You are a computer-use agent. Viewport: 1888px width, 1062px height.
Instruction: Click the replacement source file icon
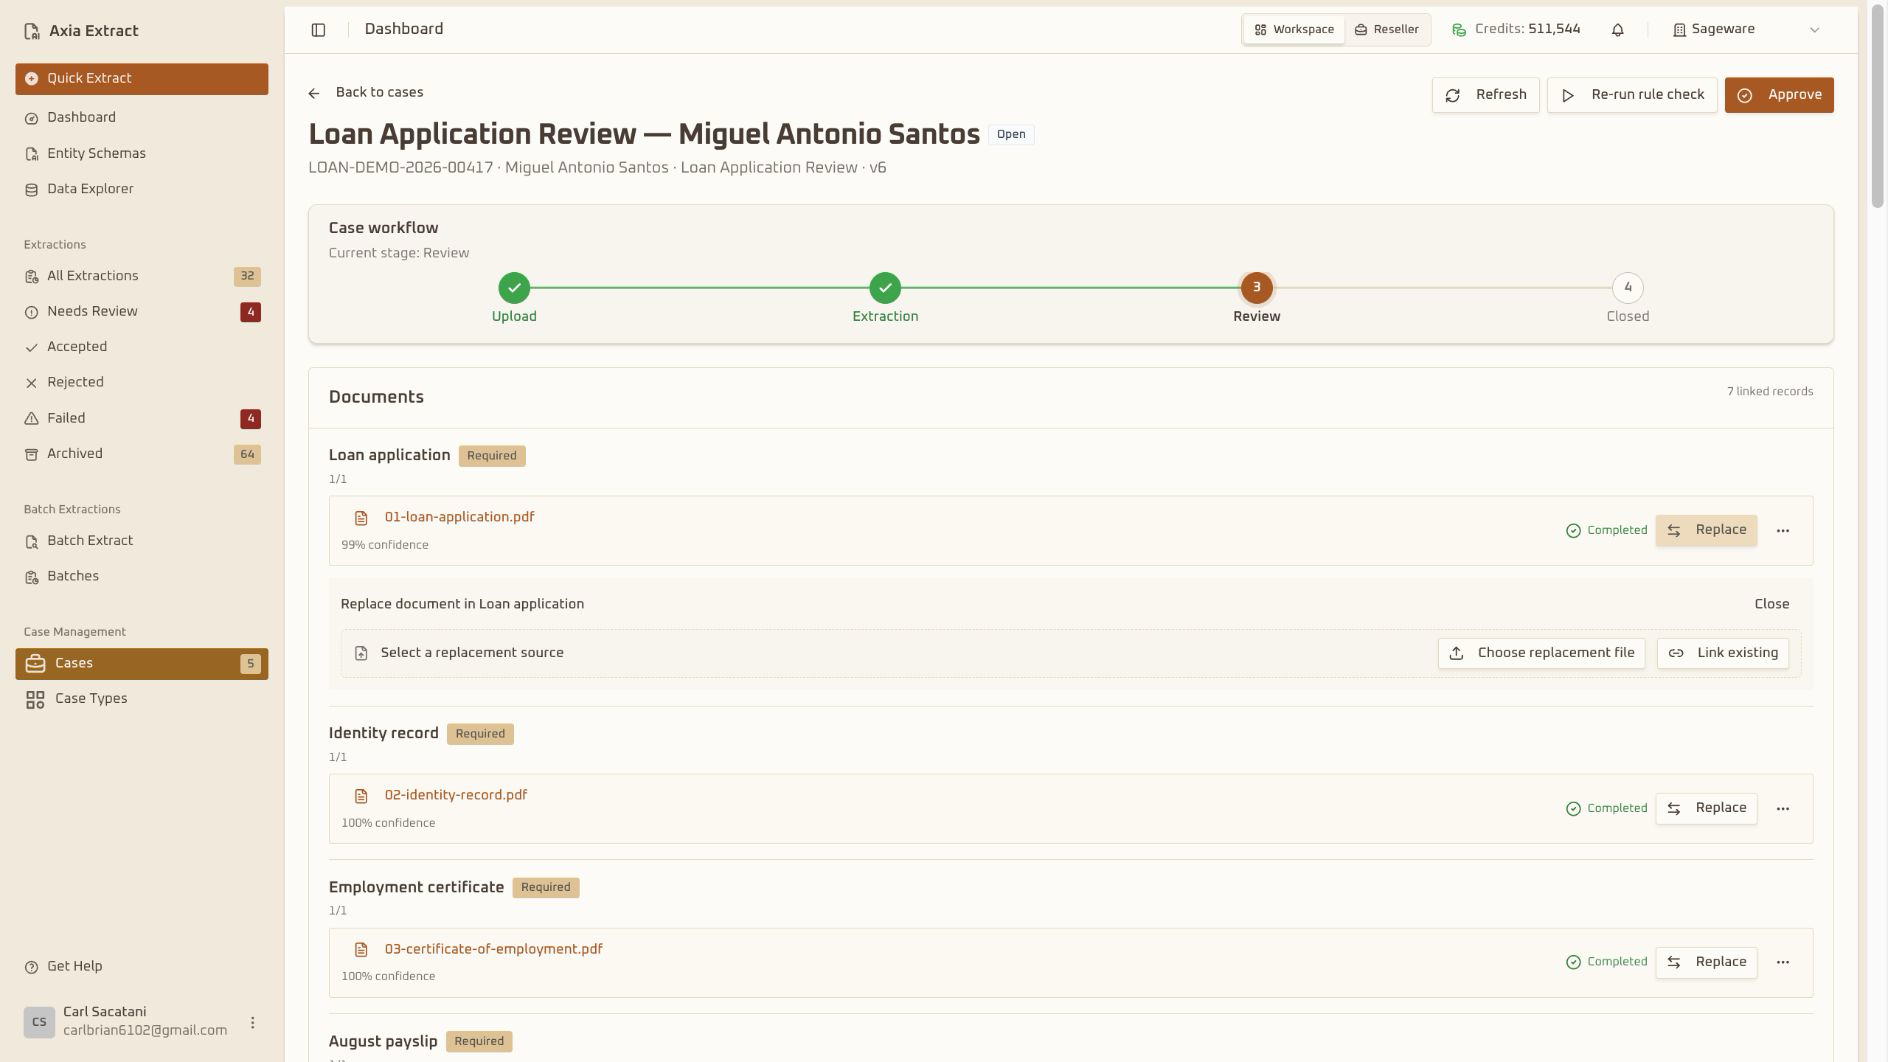click(361, 654)
